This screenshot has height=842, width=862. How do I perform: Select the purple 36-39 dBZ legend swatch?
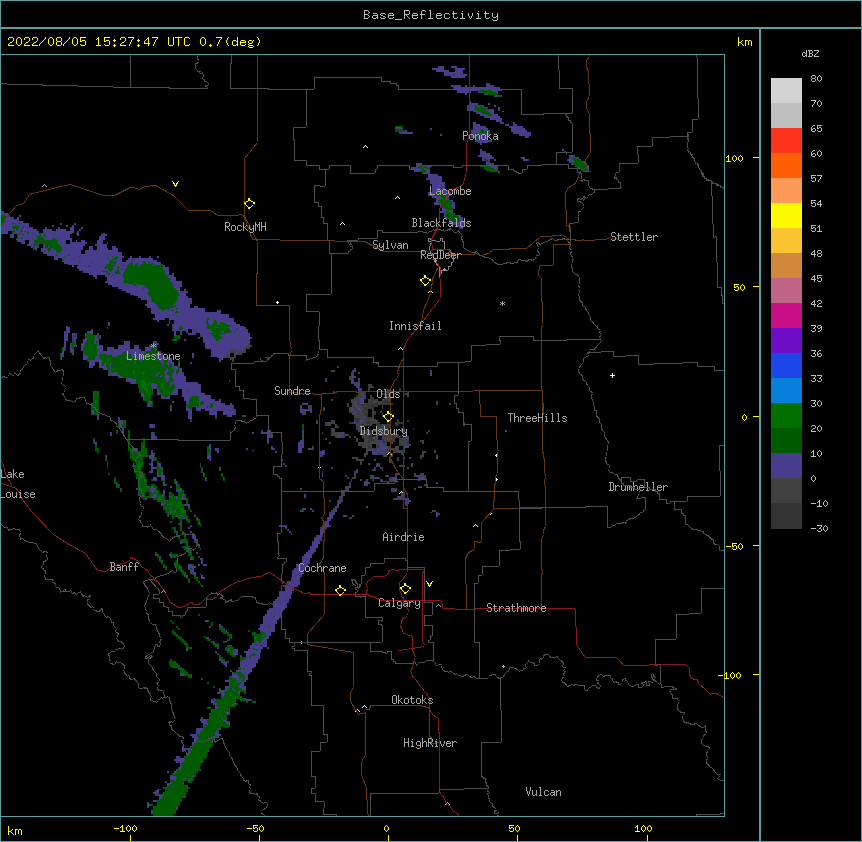(786, 341)
